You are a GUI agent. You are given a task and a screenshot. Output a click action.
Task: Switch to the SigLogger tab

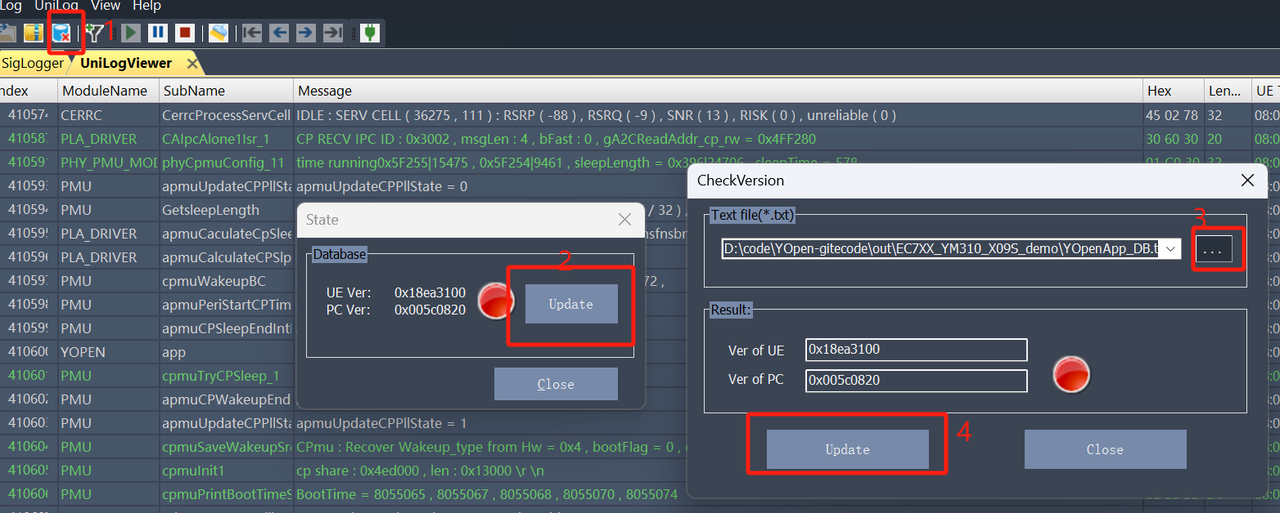[32, 63]
